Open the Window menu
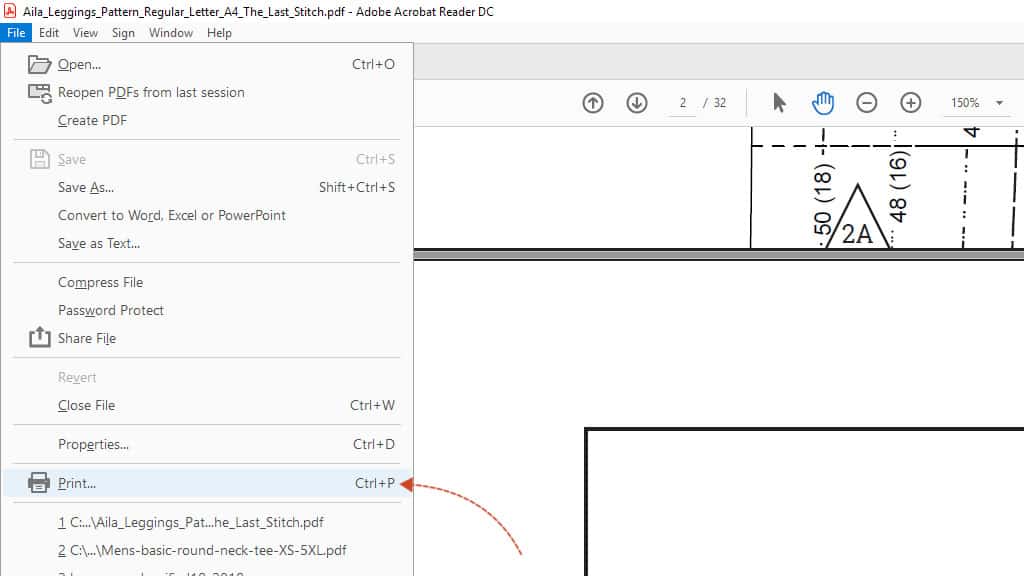The image size is (1024, 576). point(171,33)
